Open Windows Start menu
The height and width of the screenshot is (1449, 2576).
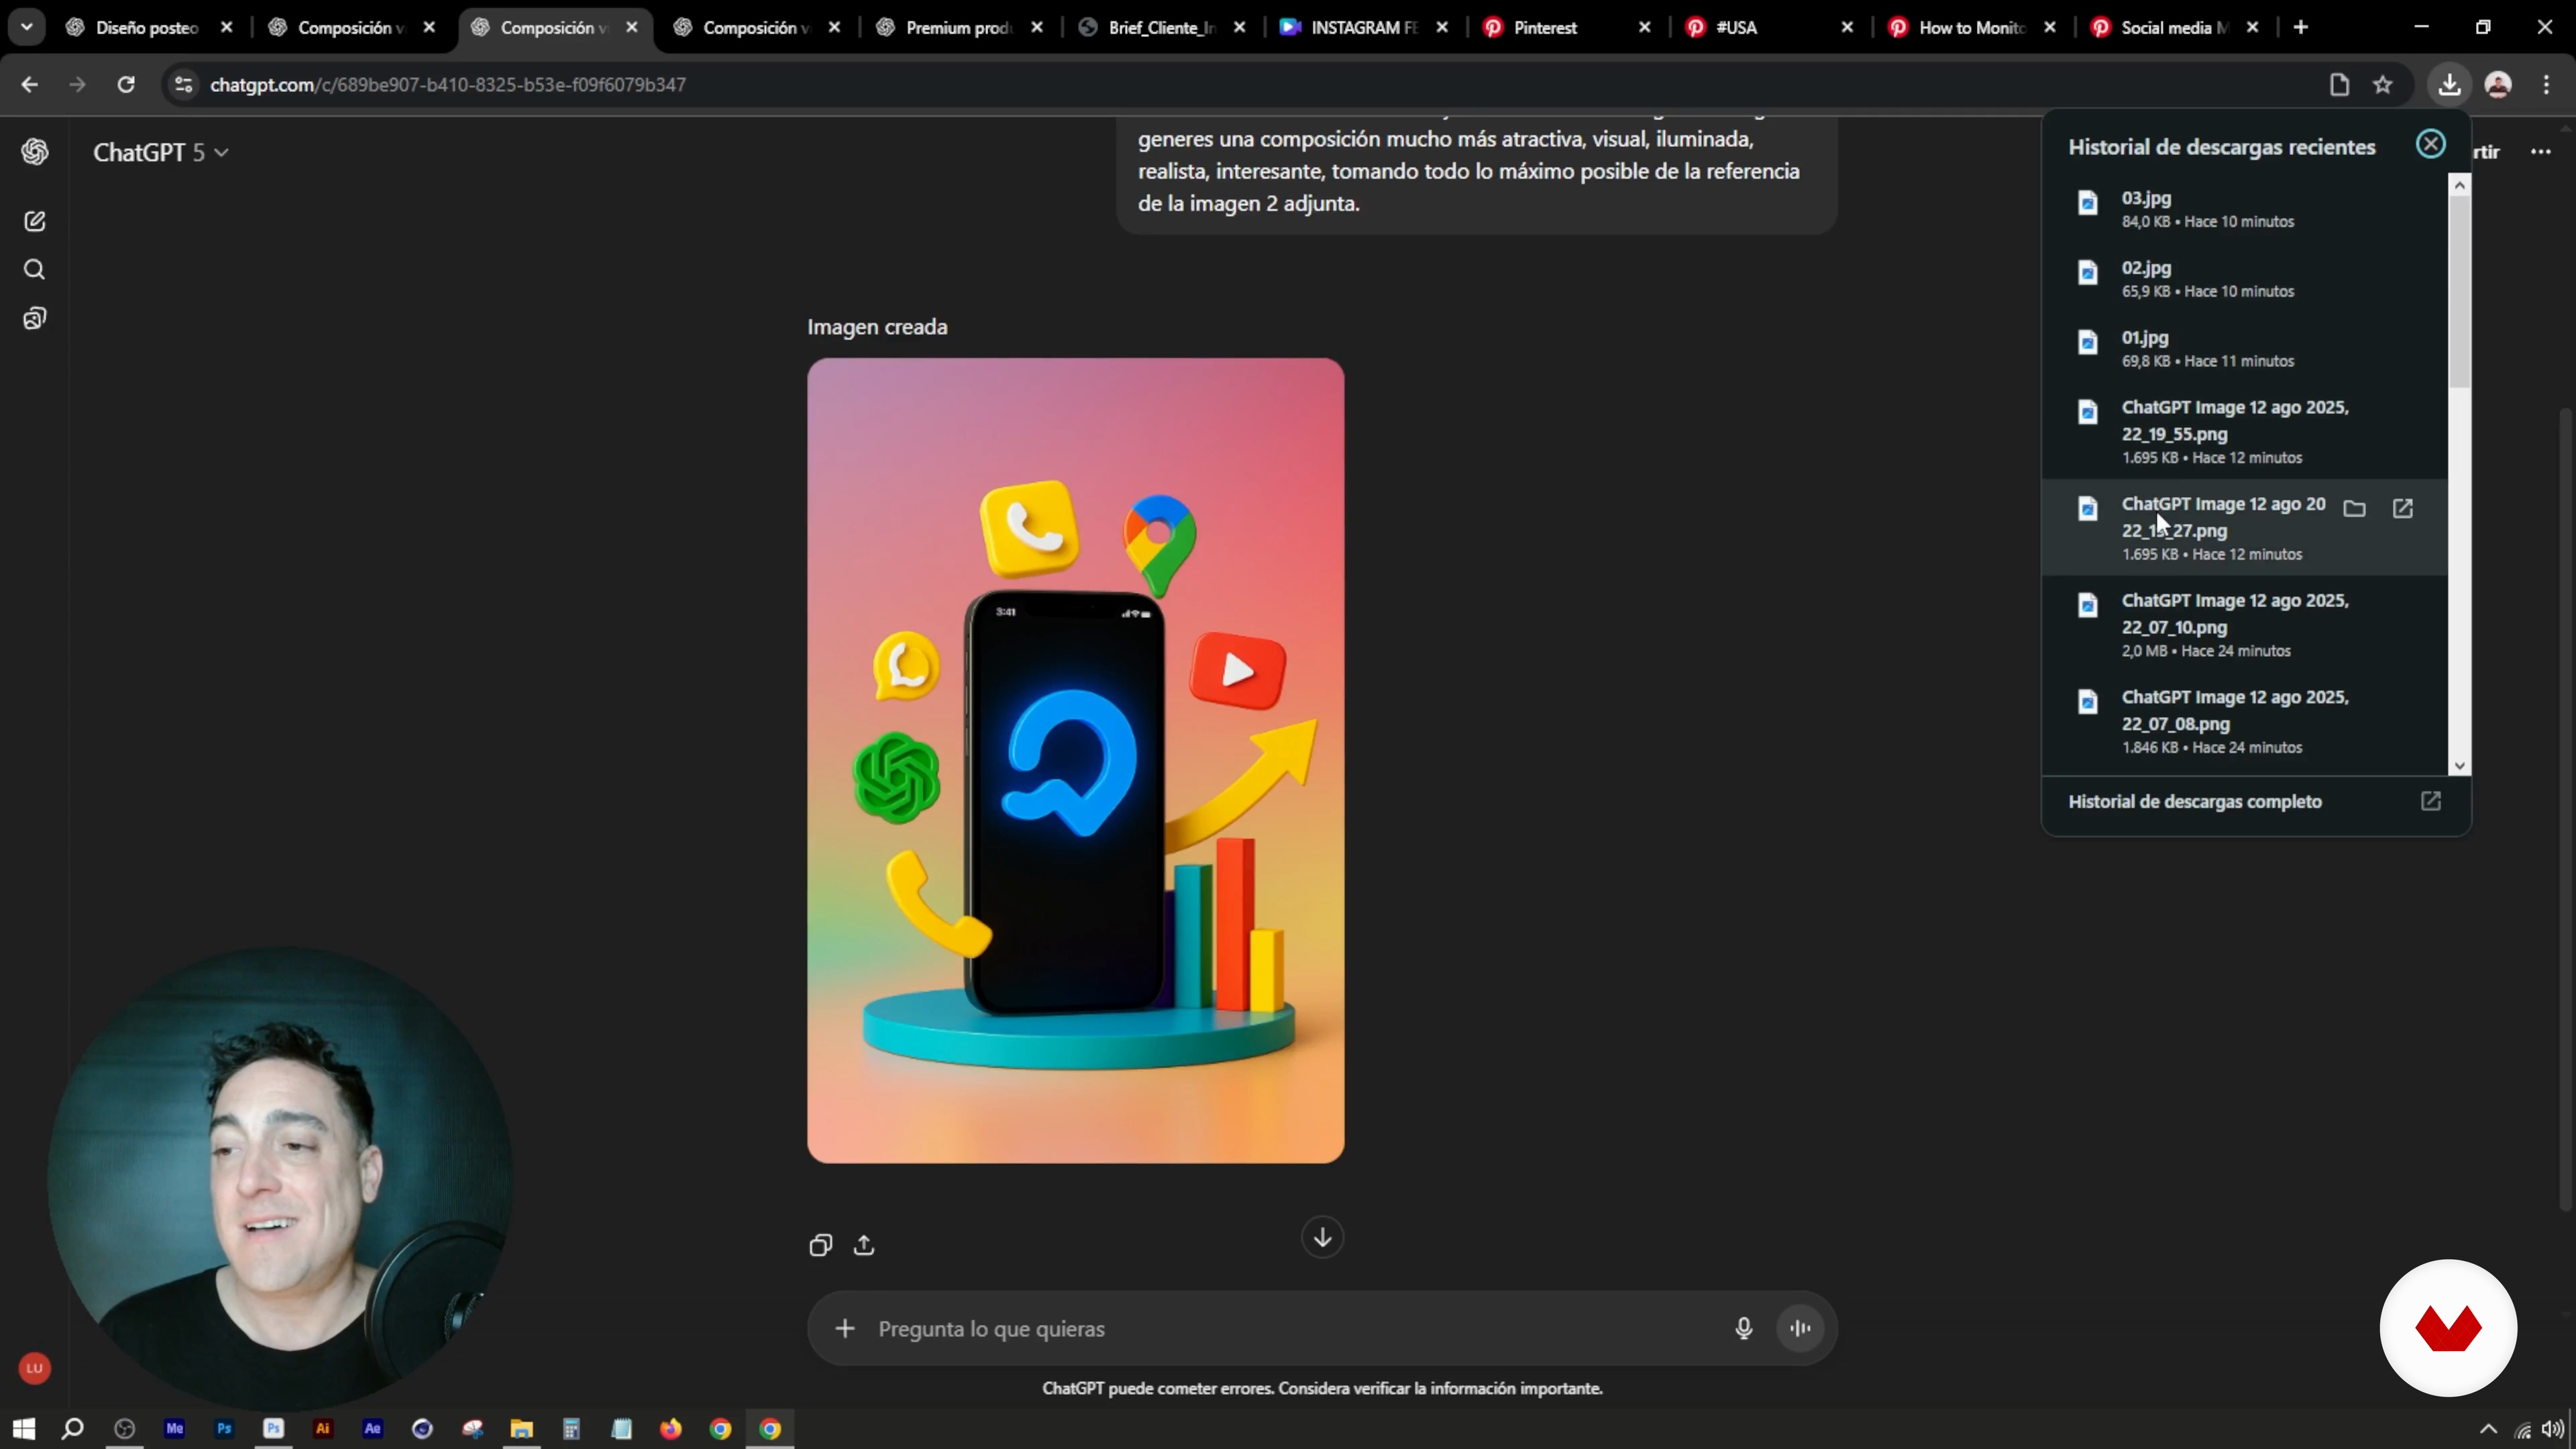(x=24, y=1429)
